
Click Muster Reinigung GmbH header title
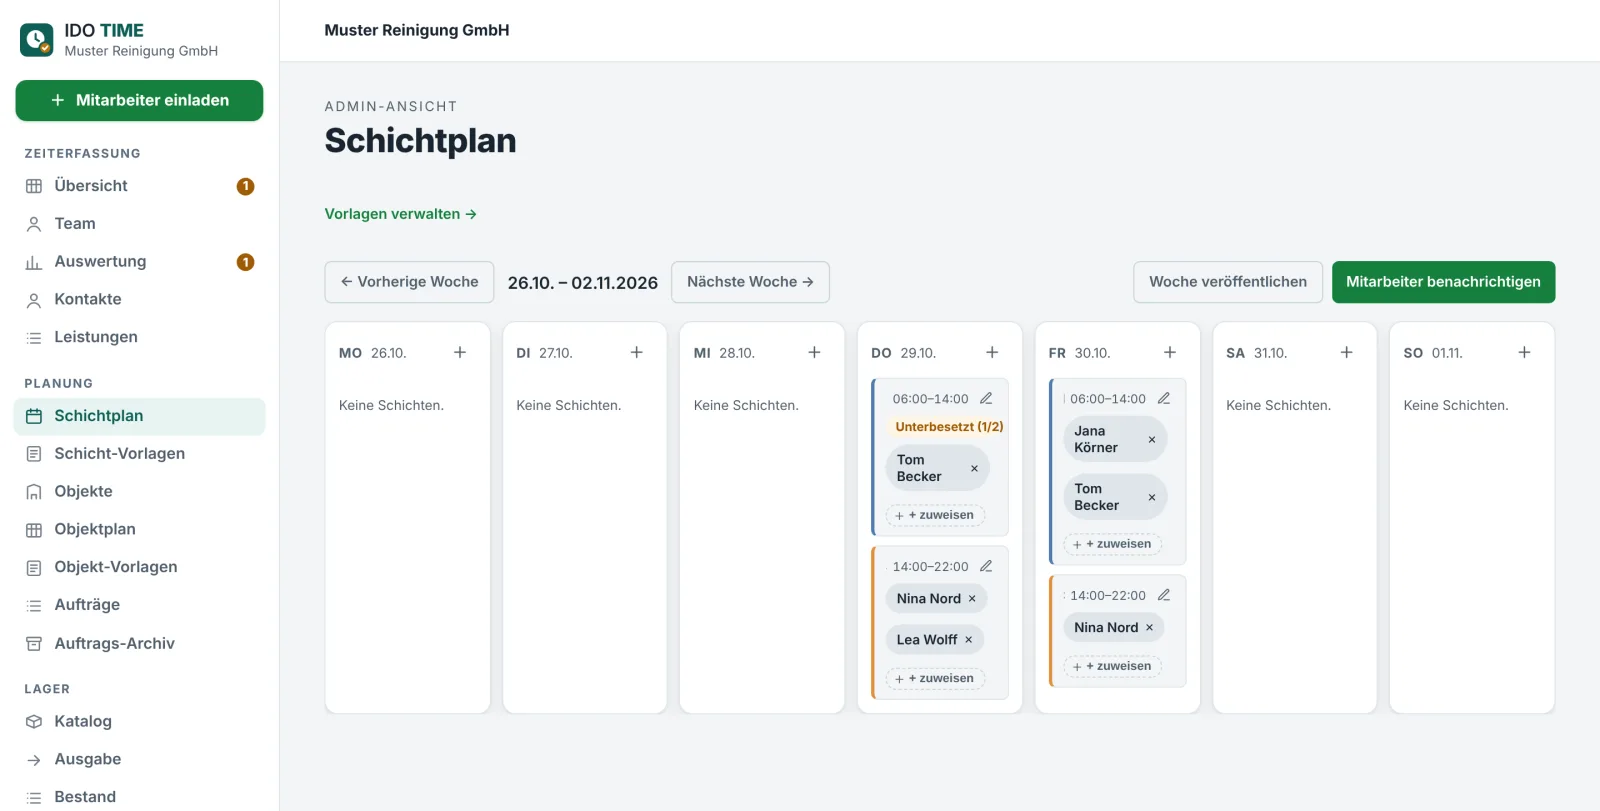tap(417, 30)
